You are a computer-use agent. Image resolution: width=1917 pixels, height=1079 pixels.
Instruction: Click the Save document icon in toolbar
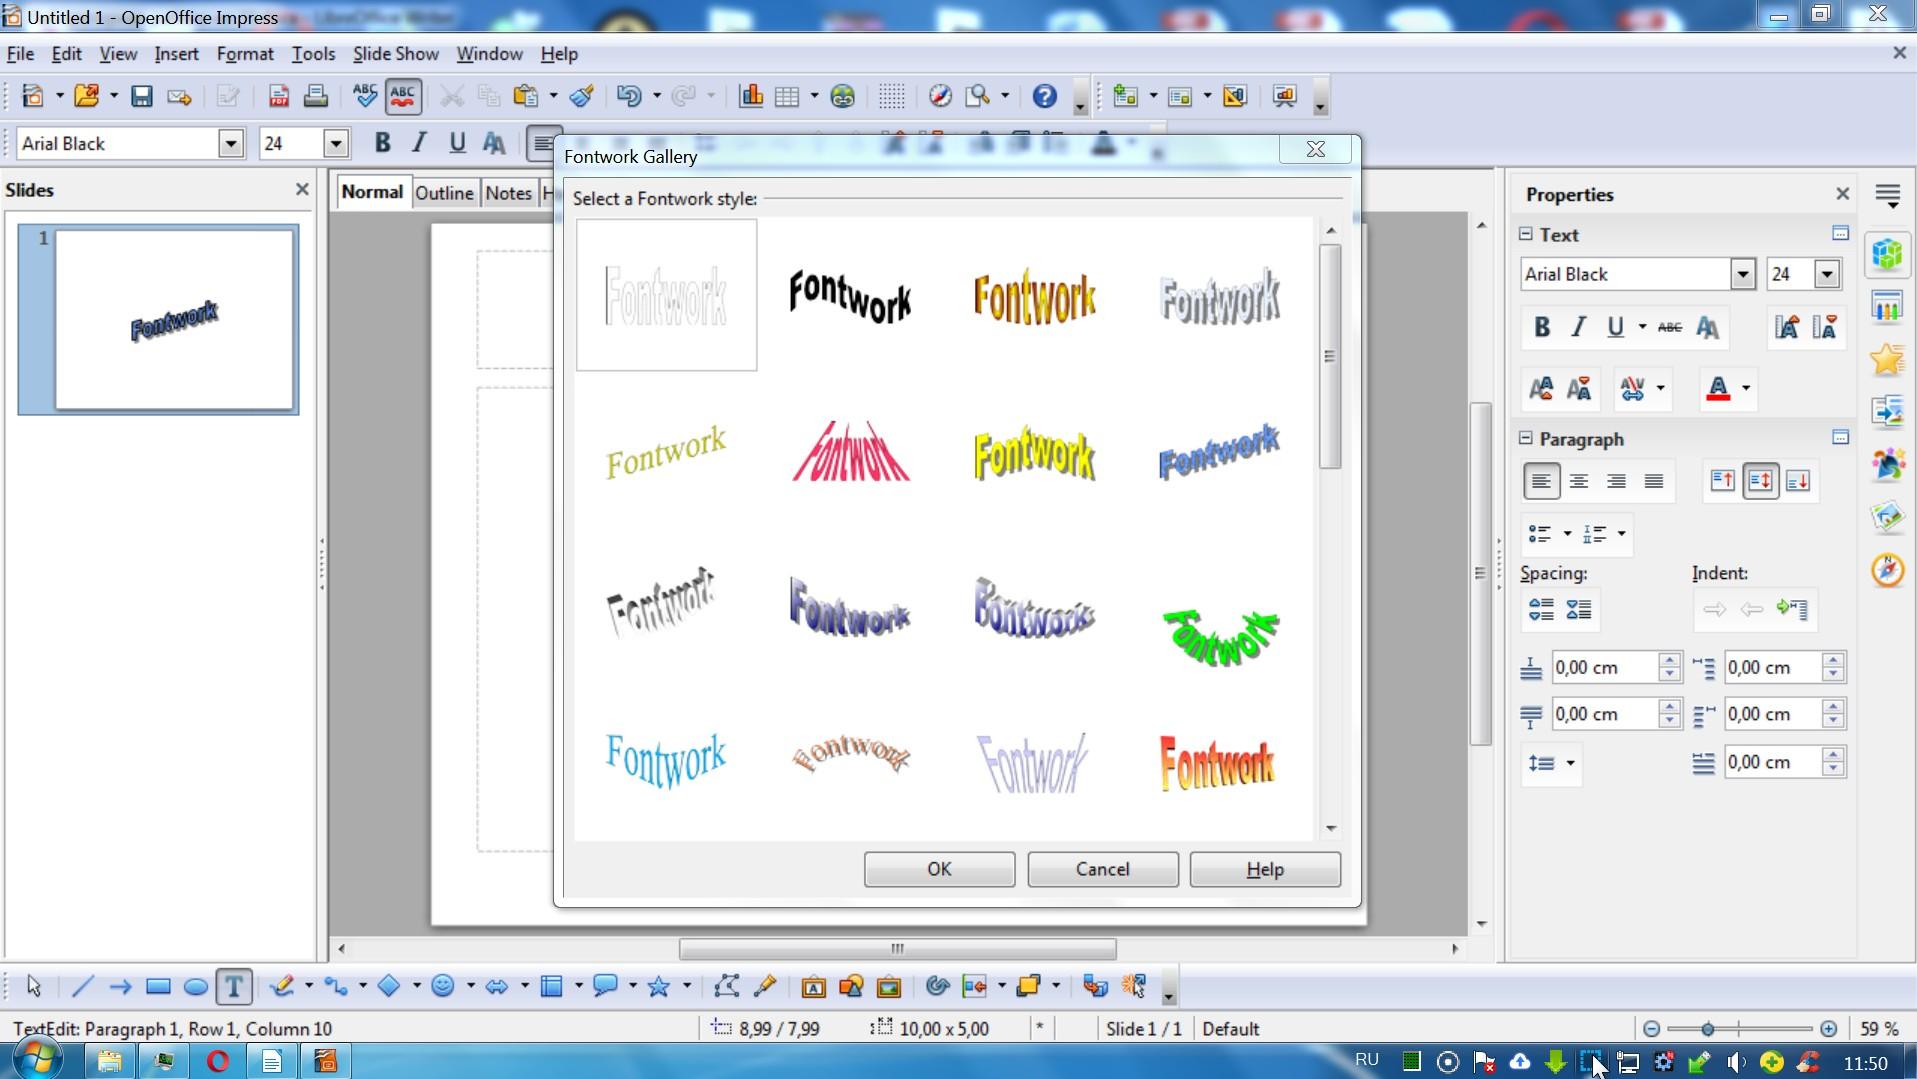point(141,96)
